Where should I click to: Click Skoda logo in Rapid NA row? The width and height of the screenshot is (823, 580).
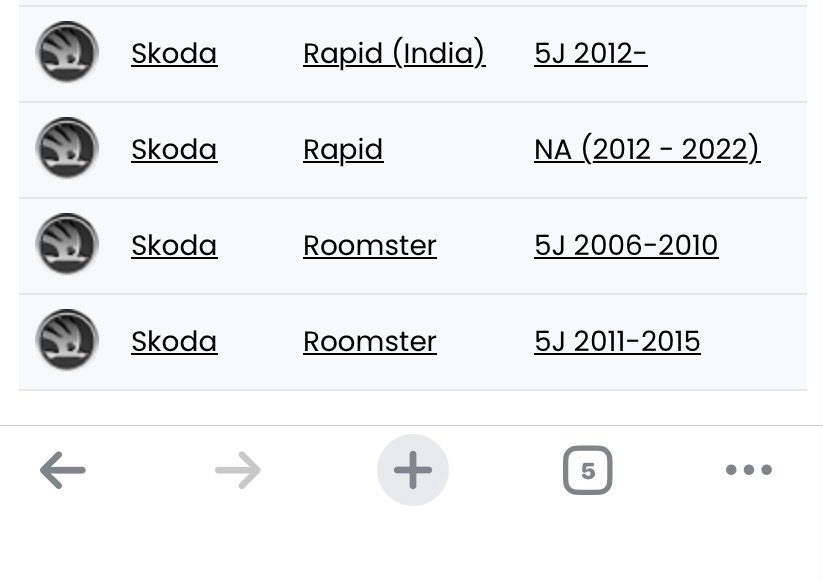[67, 148]
